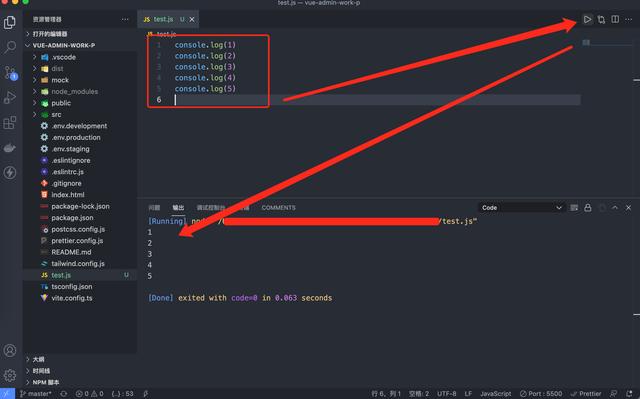Expand the 大纲 outline section
Viewport: 640px width, 399px height.
click(x=80, y=359)
